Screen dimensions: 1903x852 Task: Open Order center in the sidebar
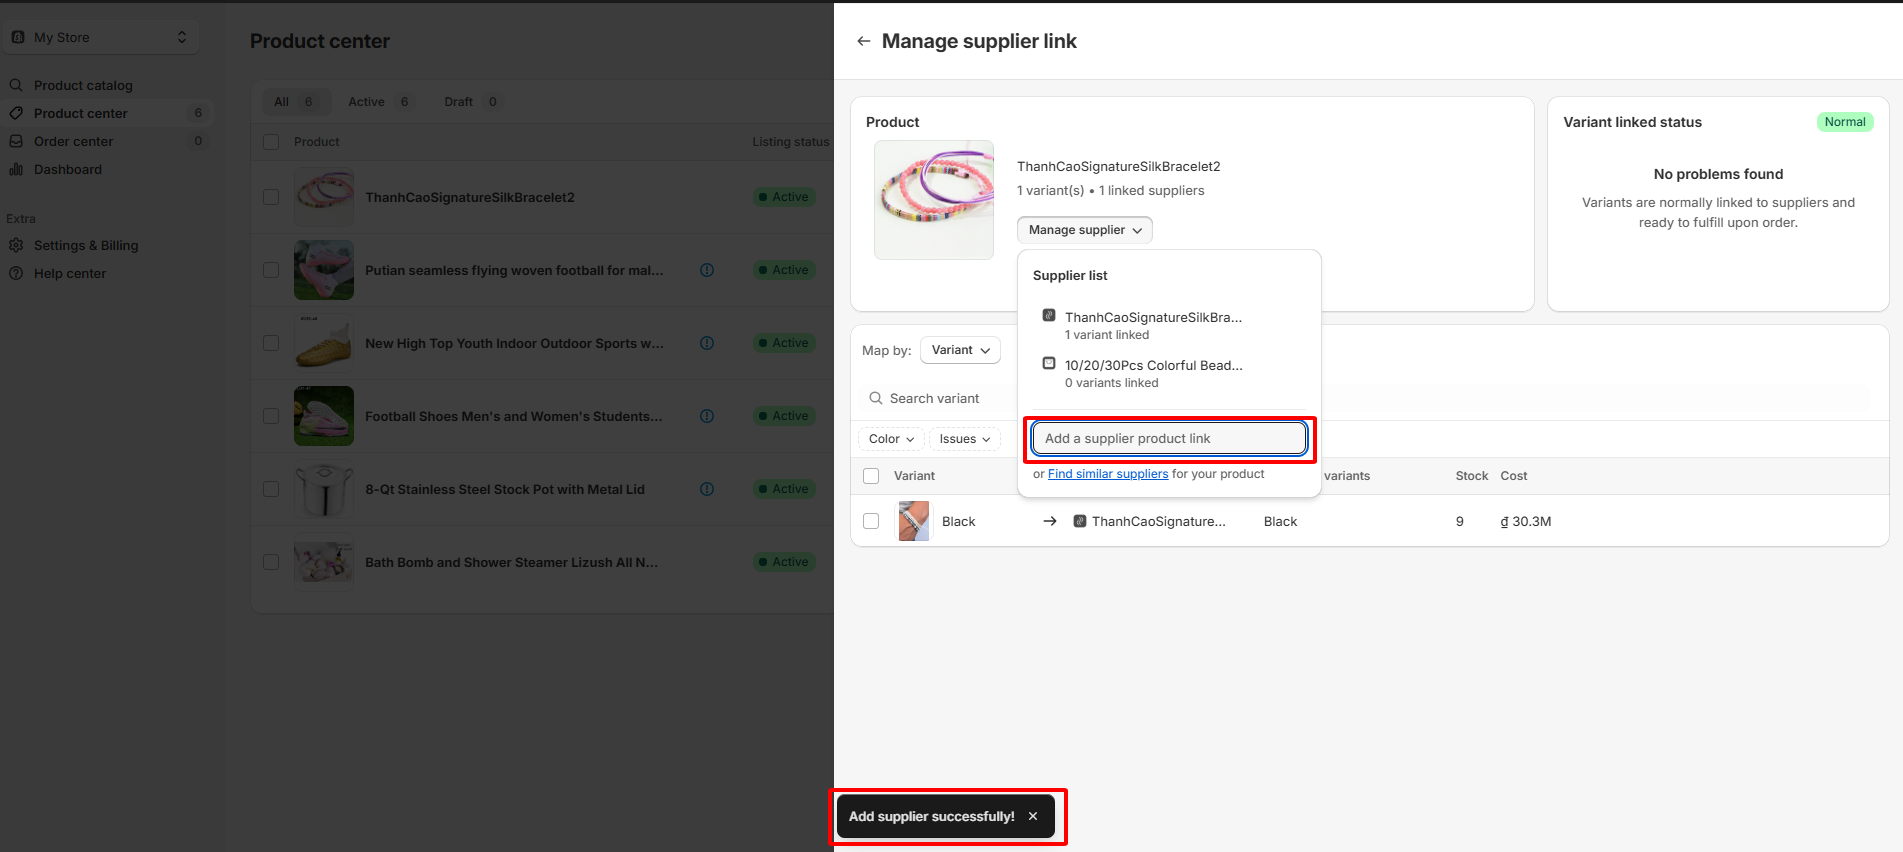(x=74, y=141)
